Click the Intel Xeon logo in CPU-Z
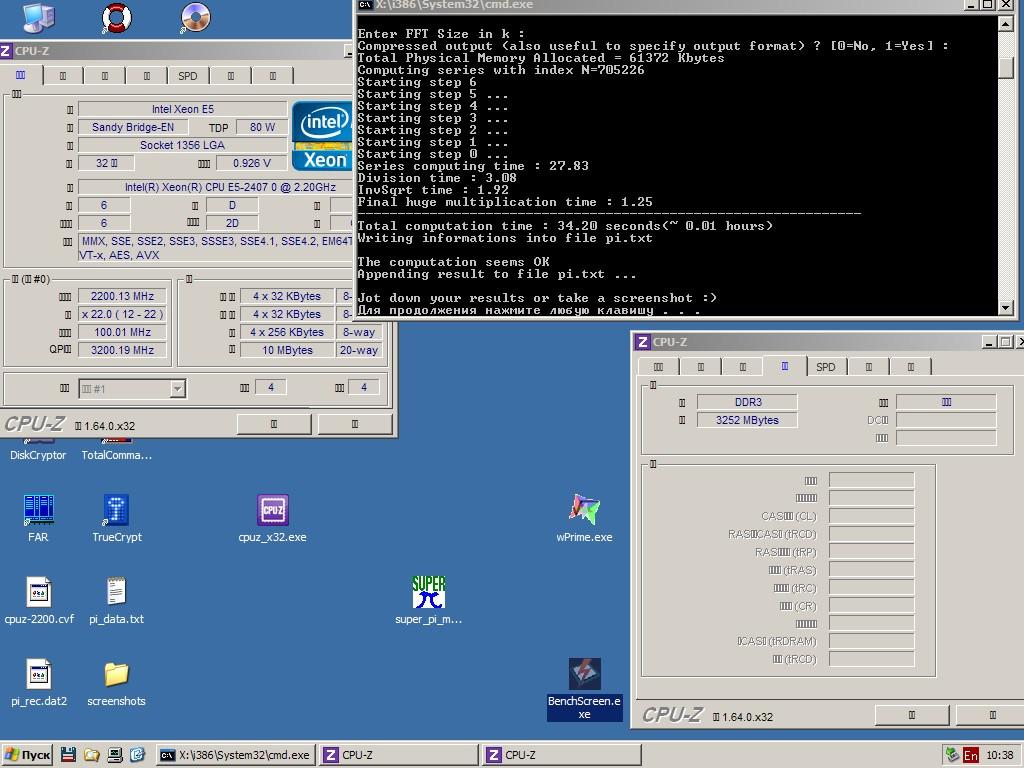Screen dimensions: 1024x768 pyautogui.click(x=323, y=136)
